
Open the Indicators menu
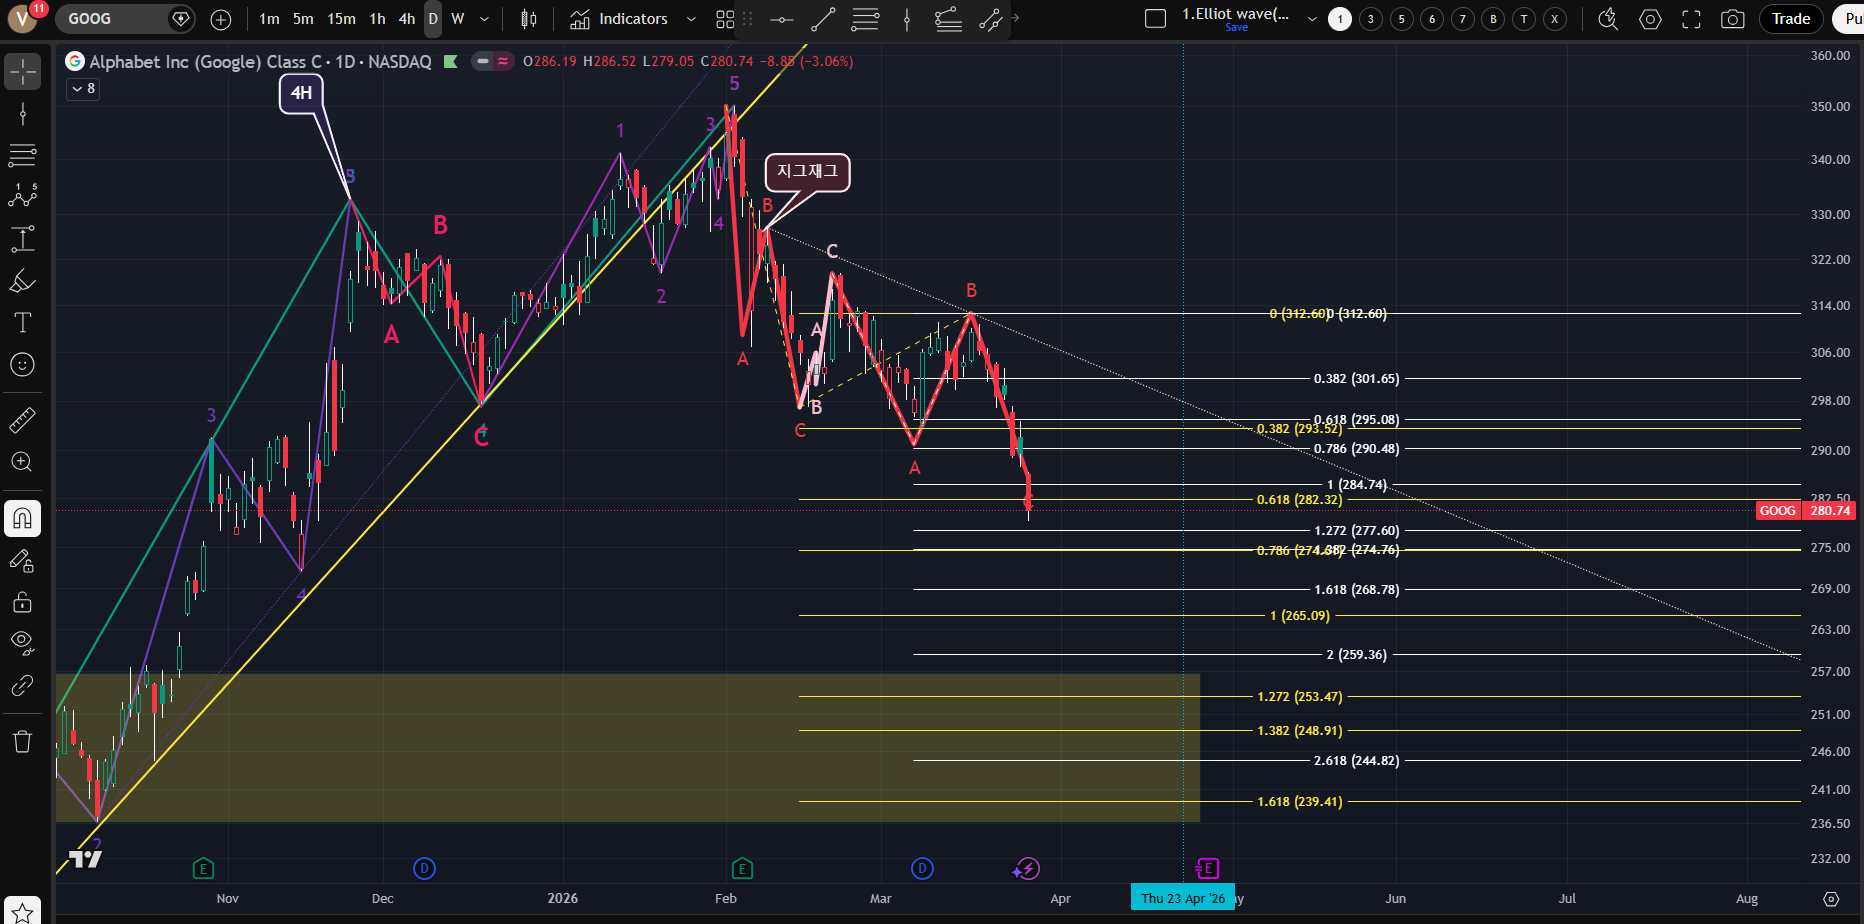point(619,19)
